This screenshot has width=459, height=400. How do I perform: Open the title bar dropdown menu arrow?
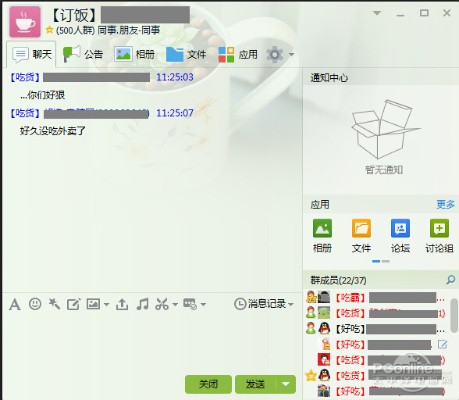pyautogui.click(x=377, y=13)
